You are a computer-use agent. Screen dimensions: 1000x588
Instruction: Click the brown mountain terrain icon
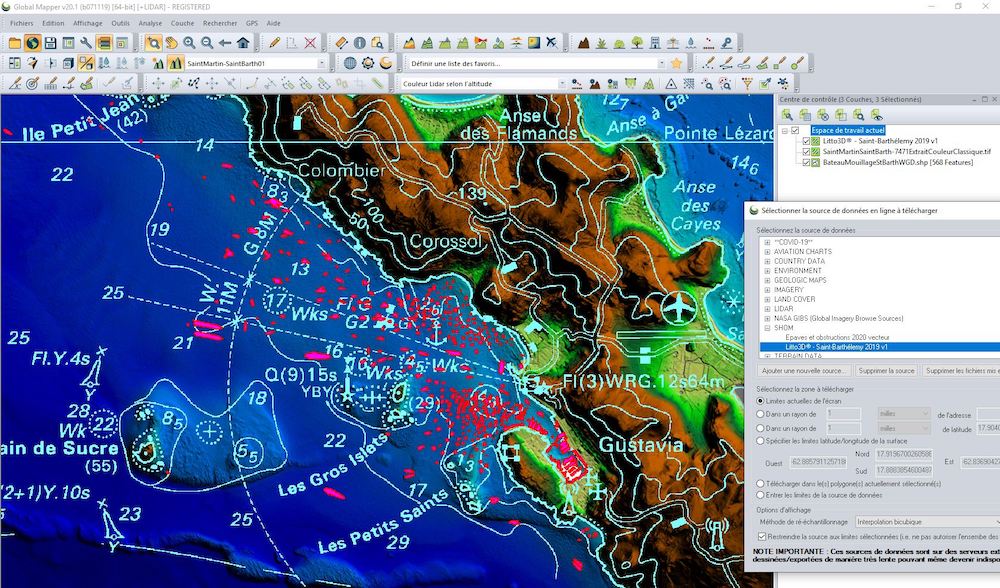(x=584, y=43)
